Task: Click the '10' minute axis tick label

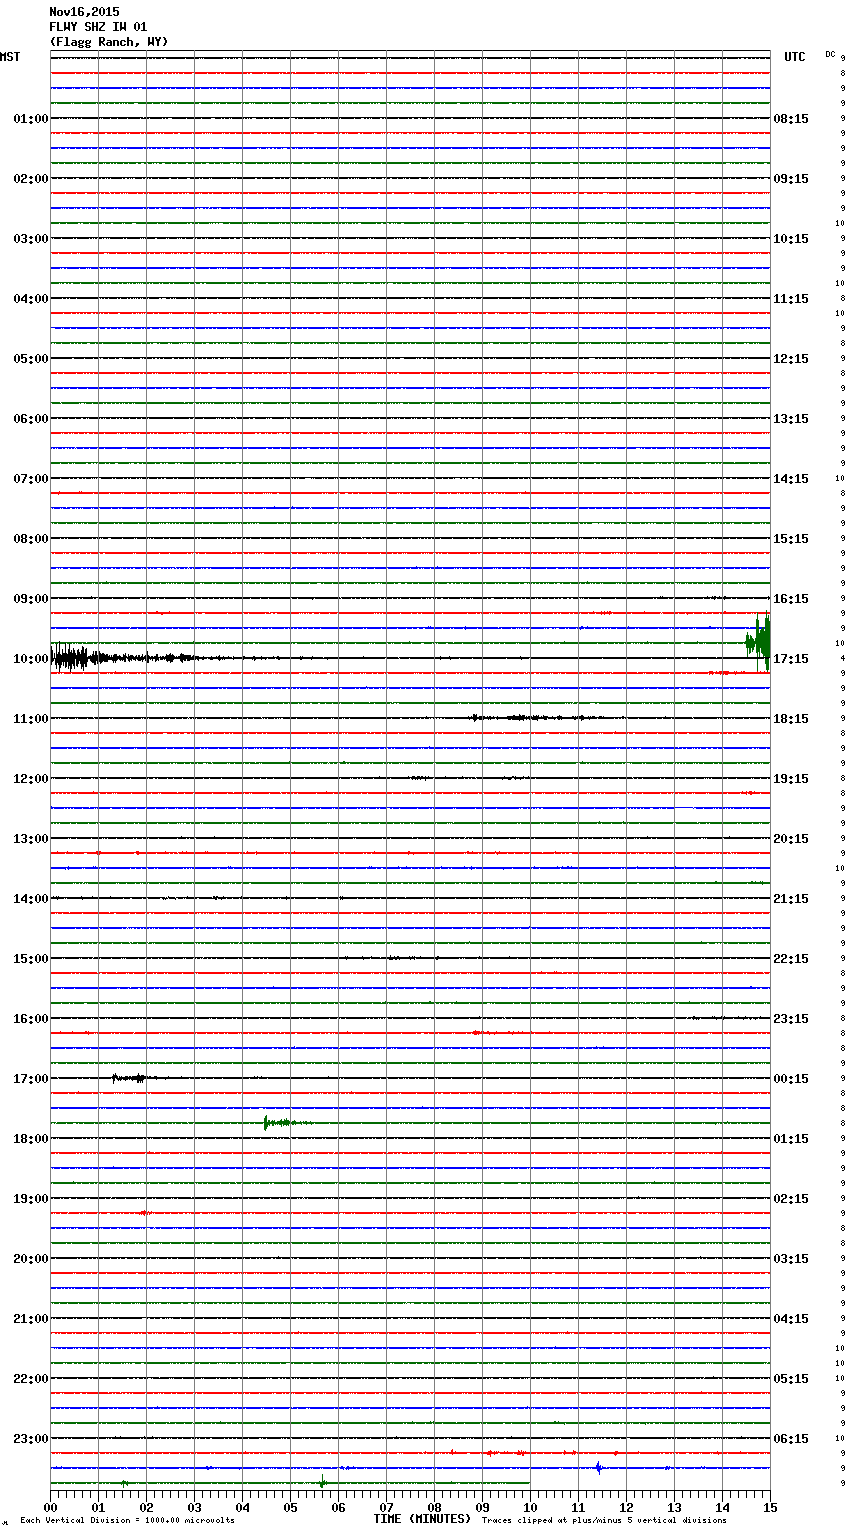Action: (x=530, y=1506)
